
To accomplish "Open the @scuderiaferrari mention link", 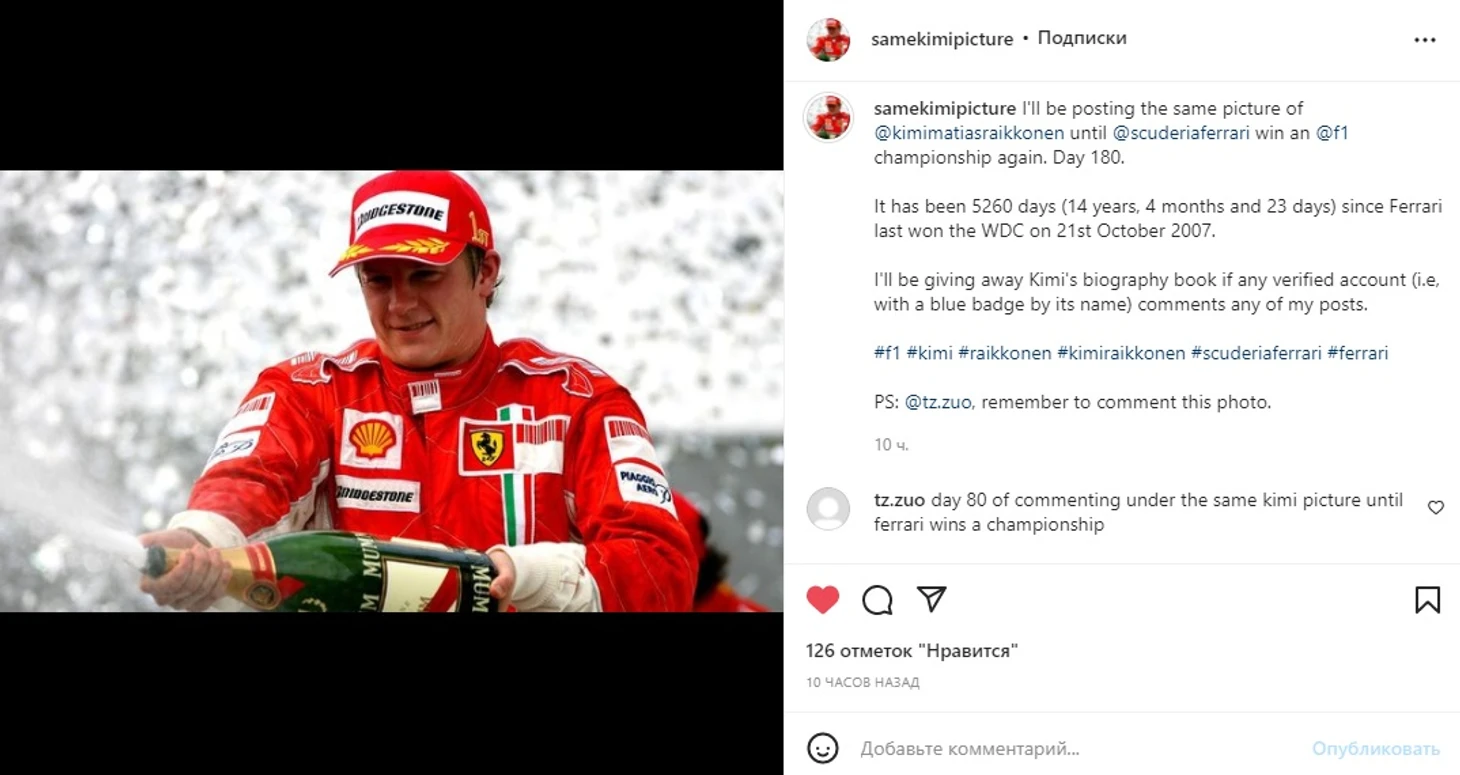I will coord(1181,133).
